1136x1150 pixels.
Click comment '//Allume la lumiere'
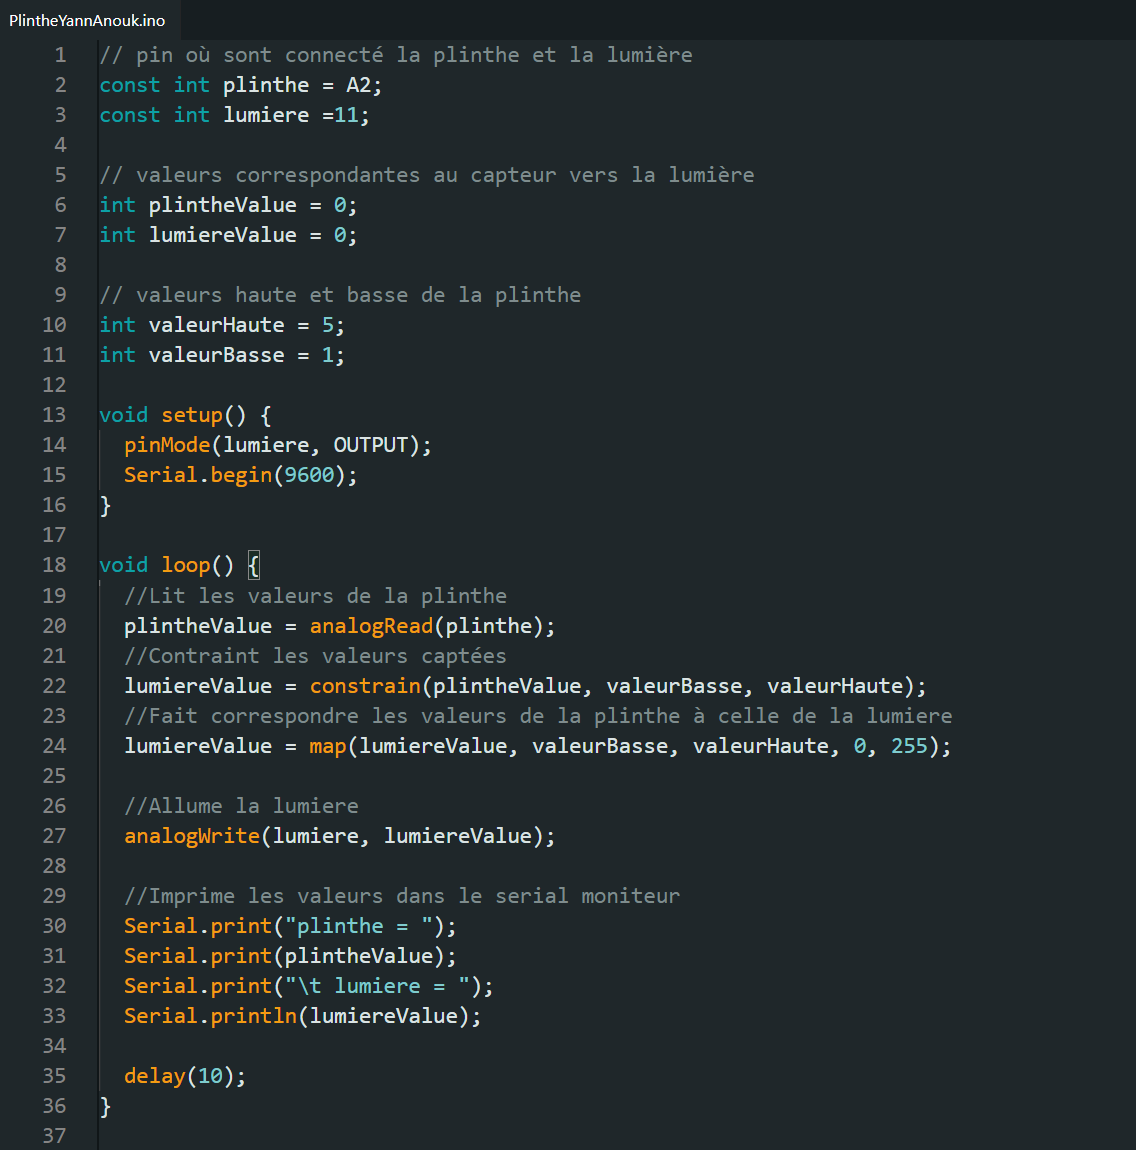[241, 806]
